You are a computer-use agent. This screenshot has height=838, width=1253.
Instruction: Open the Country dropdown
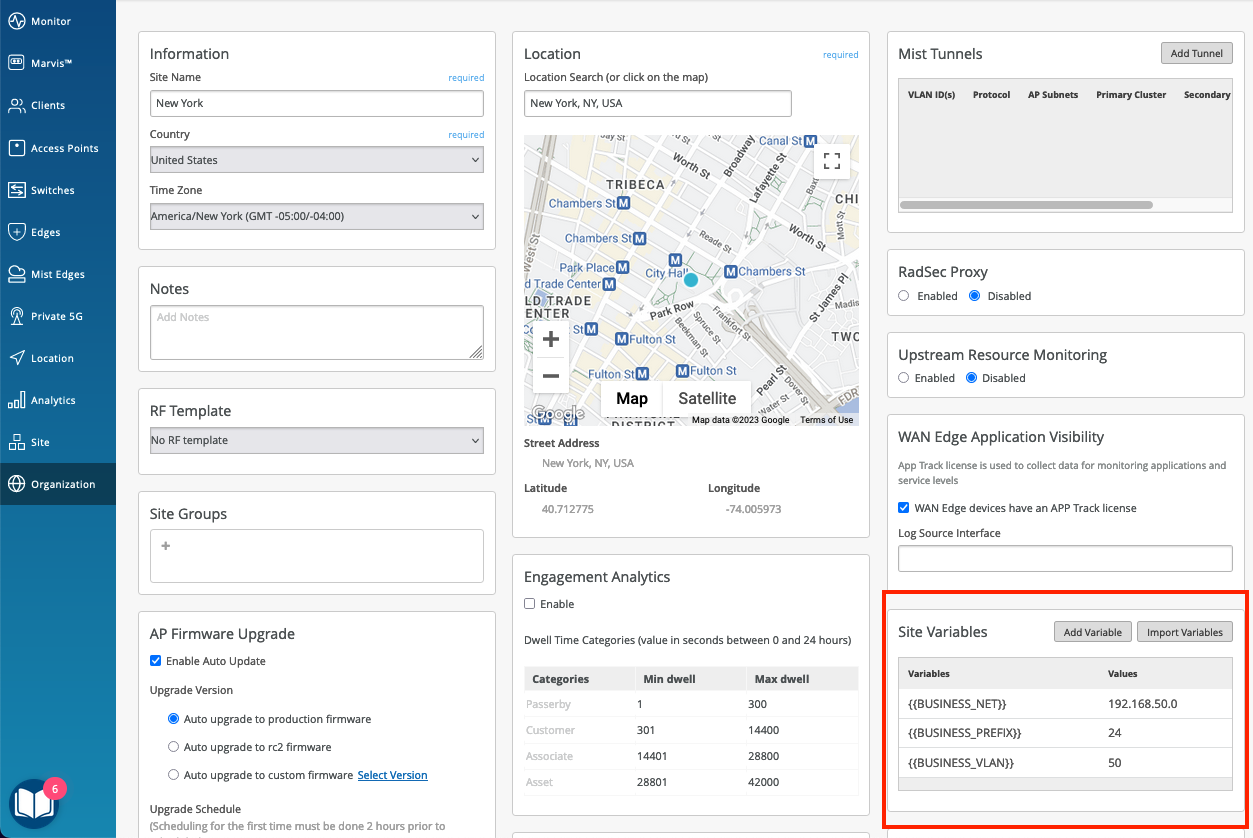pyautogui.click(x=316, y=160)
